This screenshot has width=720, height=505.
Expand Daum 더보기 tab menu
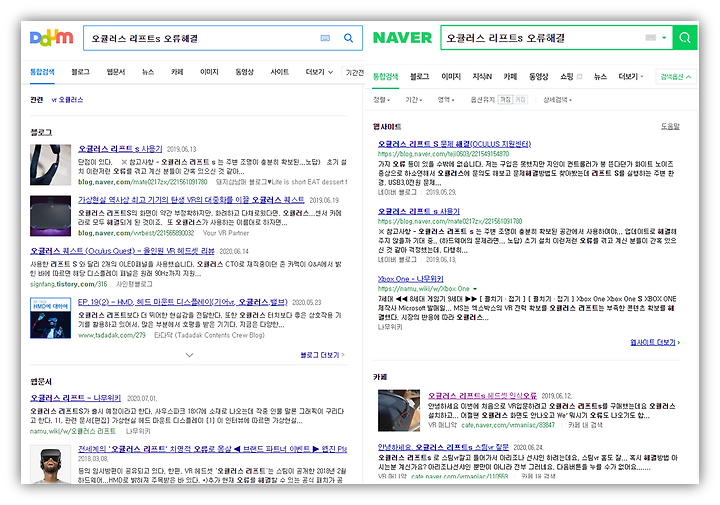click(x=319, y=72)
